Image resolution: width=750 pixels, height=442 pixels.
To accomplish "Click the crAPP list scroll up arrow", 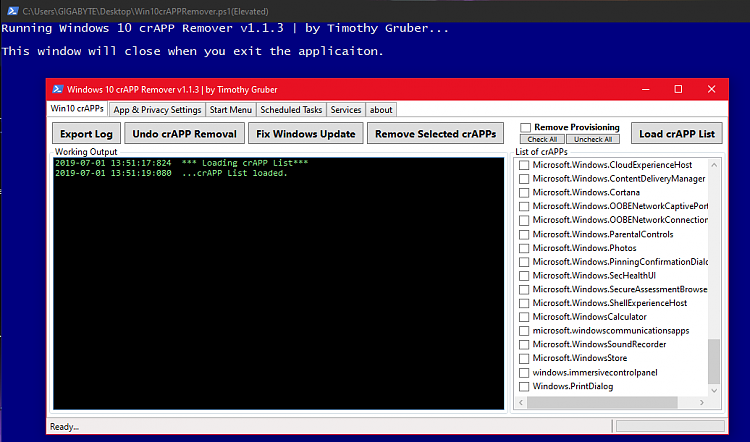I will pyautogui.click(x=714, y=165).
